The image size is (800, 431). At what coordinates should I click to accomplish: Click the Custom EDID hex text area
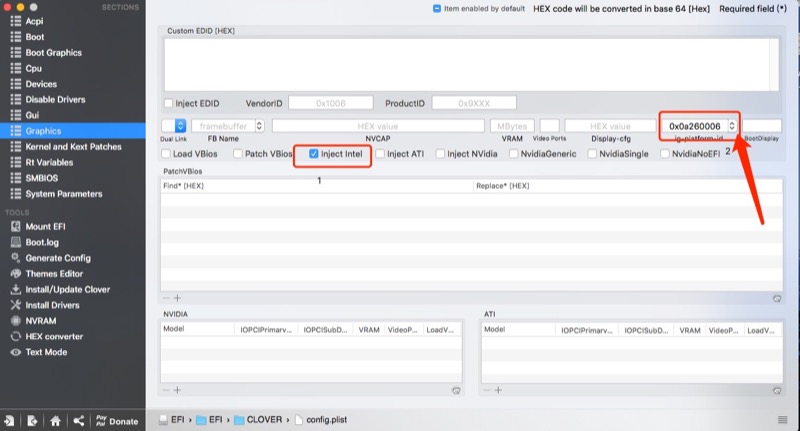468,63
